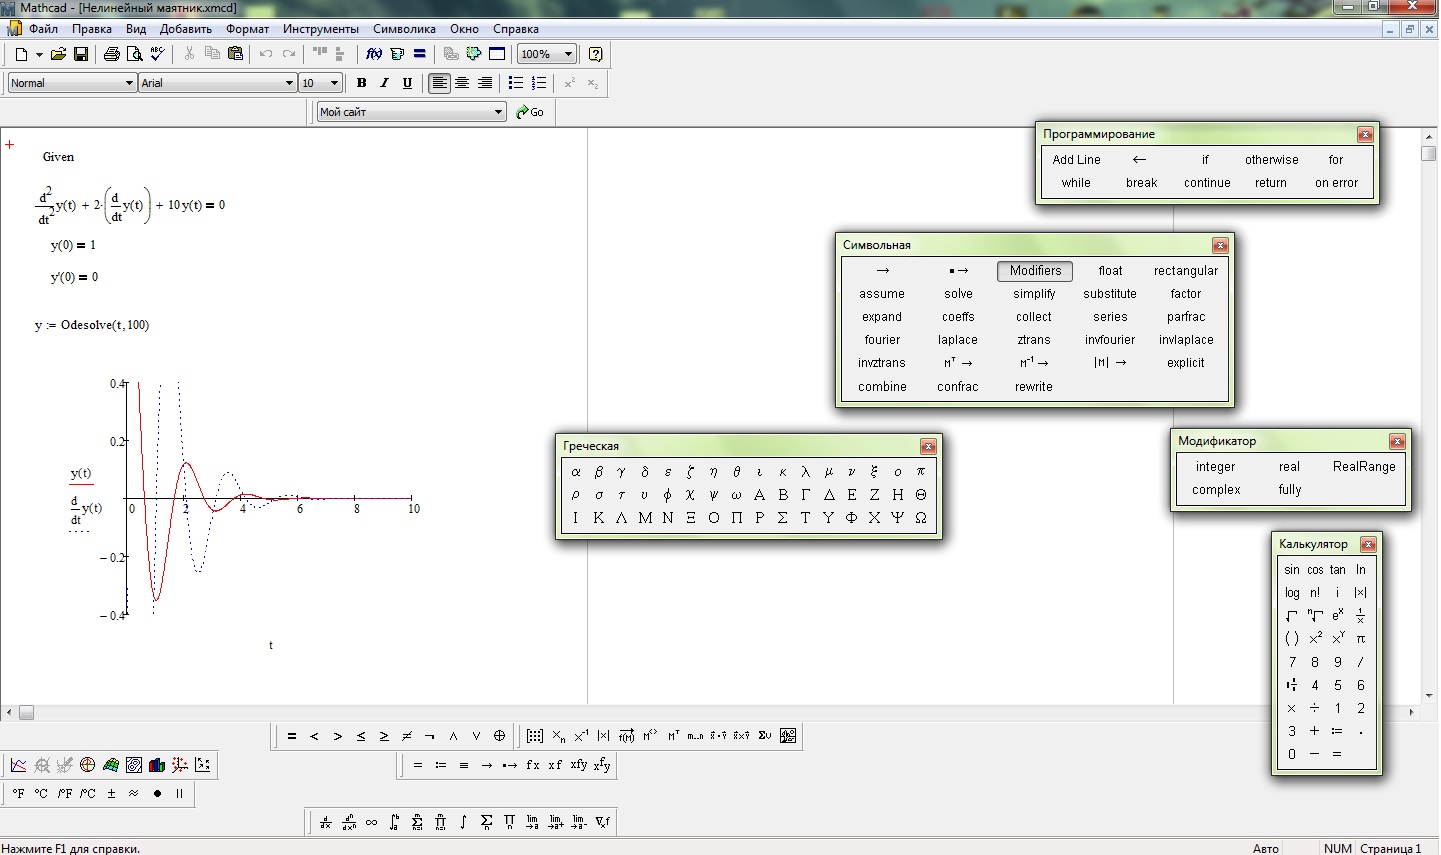Screen dimensions: 1441x855
Task: Click Add Line in Программирование panel
Action: (x=1076, y=160)
